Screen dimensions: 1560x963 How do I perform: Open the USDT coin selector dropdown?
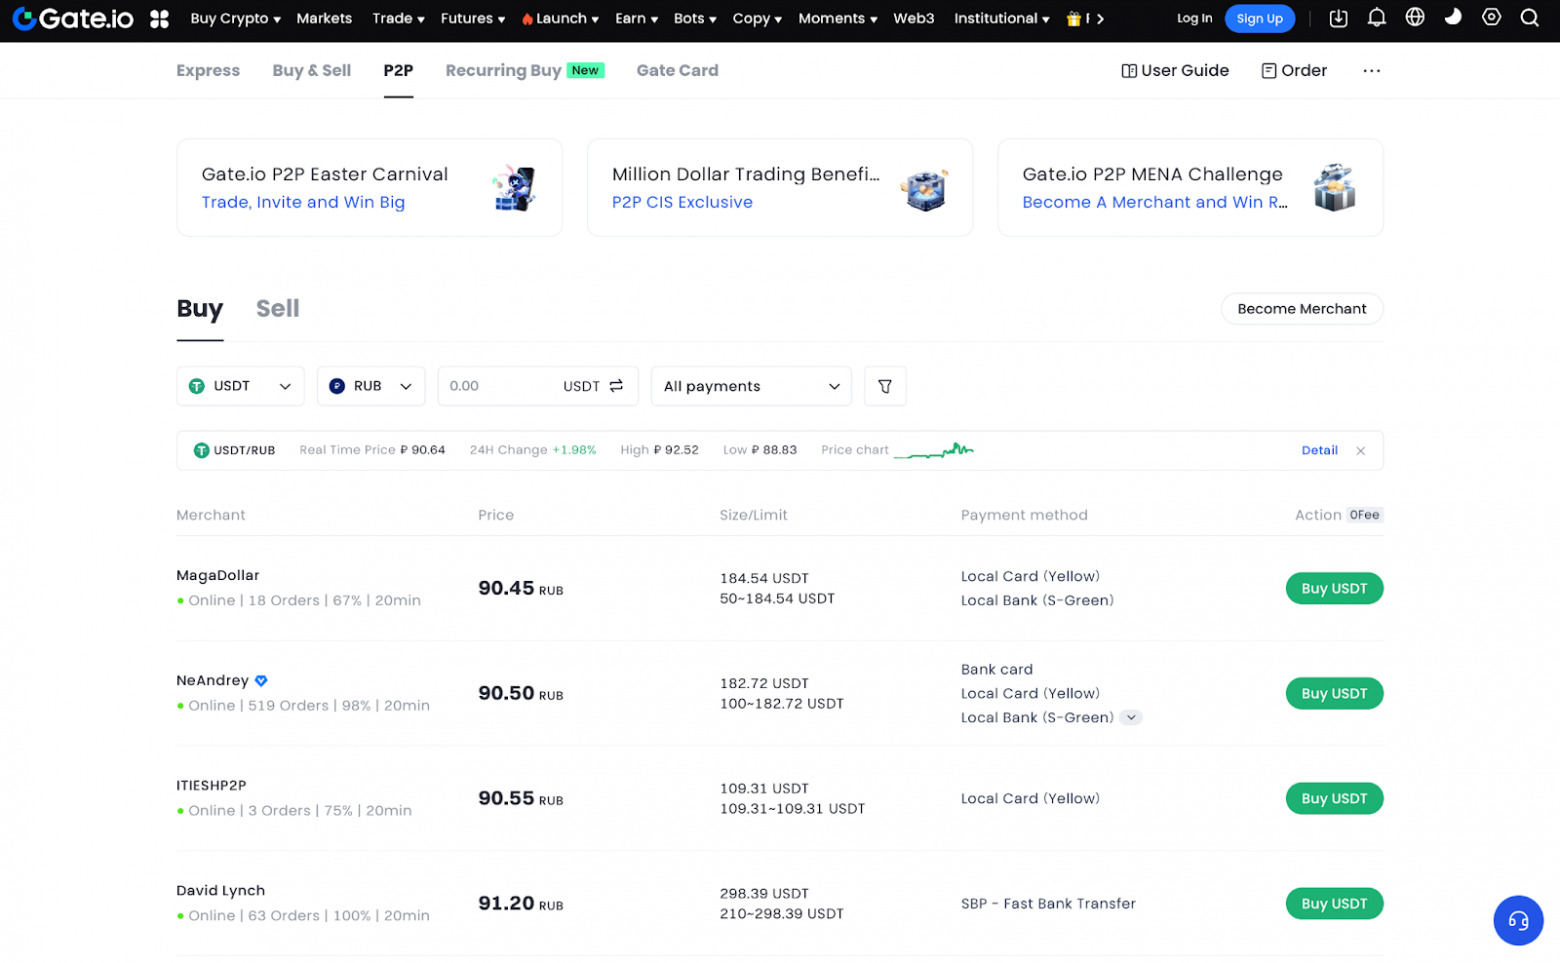(x=240, y=386)
